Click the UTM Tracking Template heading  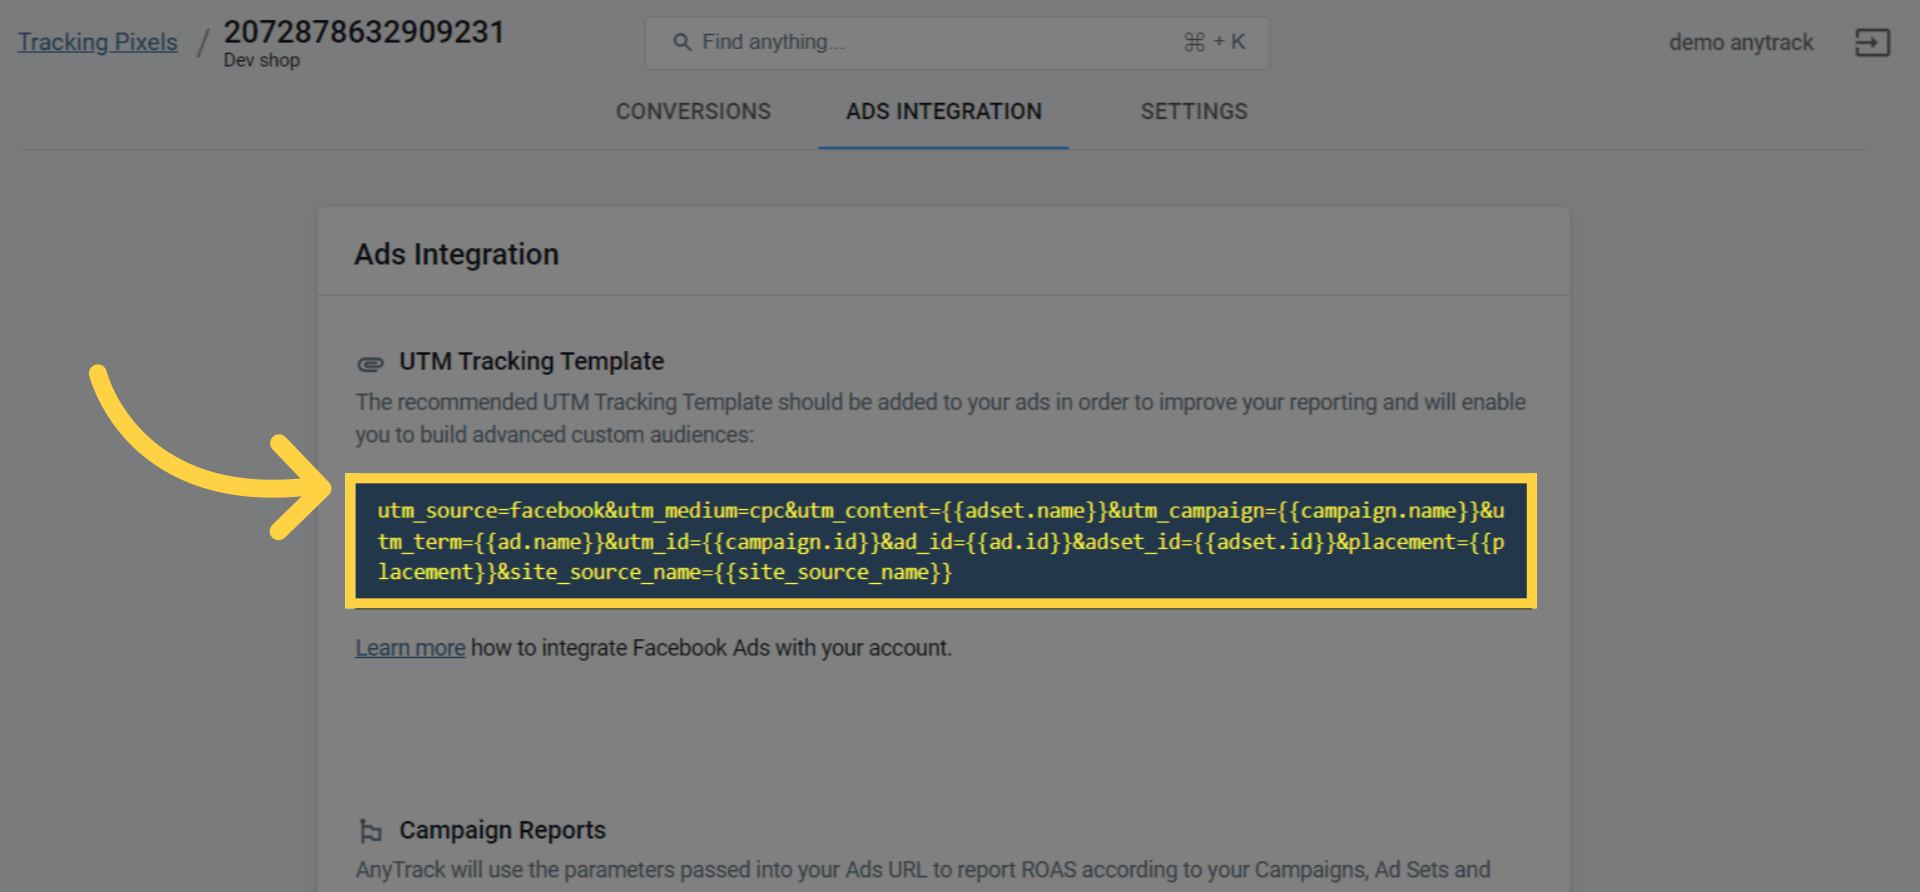pos(532,361)
